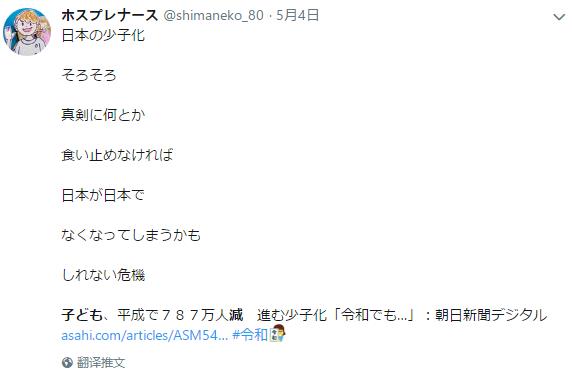Open the ホスプレナース profile avatar
The width and height of the screenshot is (572, 374).
pyautogui.click(x=27, y=32)
